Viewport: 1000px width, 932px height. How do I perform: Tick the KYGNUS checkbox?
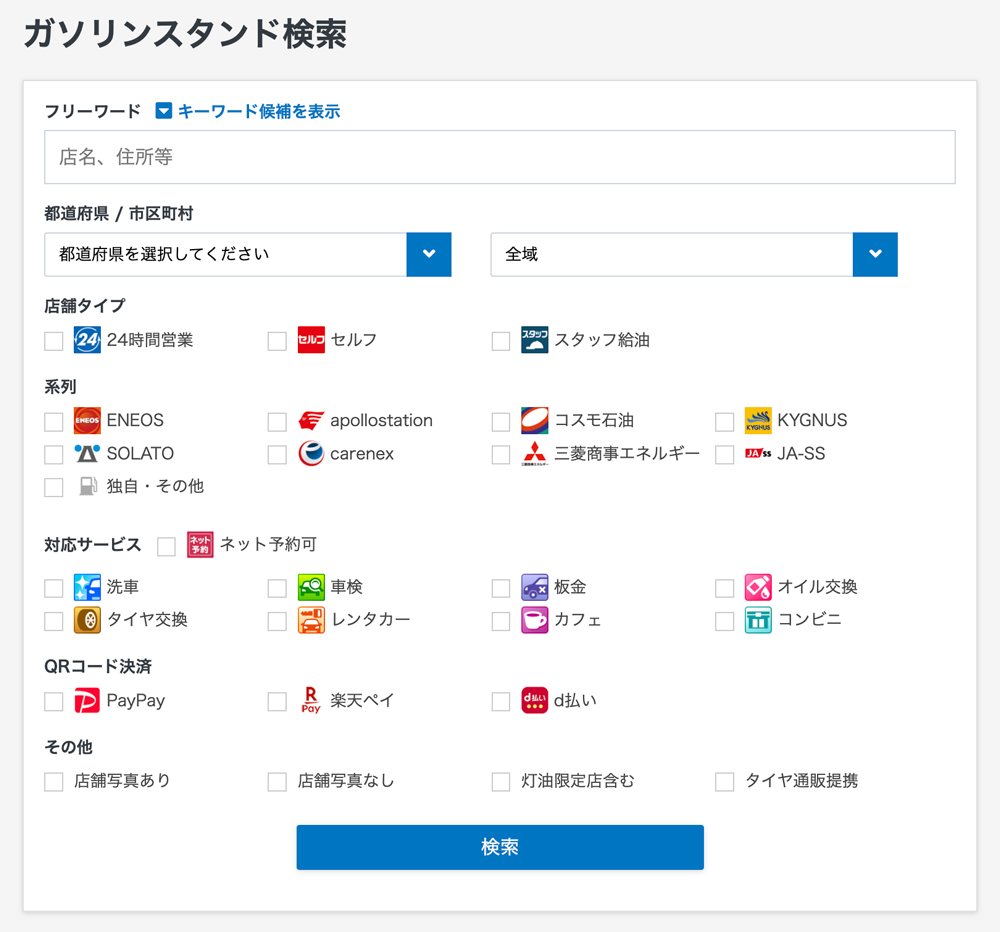tap(724, 422)
